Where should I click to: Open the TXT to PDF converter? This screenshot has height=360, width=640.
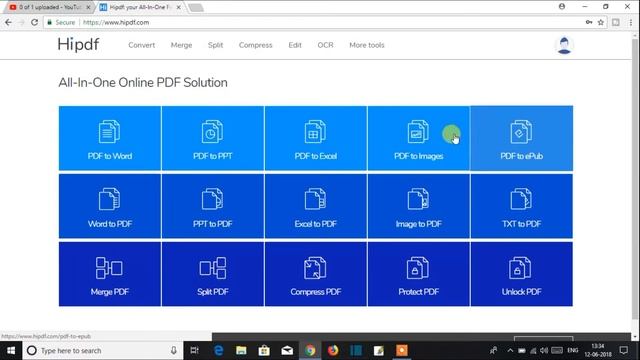pyautogui.click(x=522, y=206)
